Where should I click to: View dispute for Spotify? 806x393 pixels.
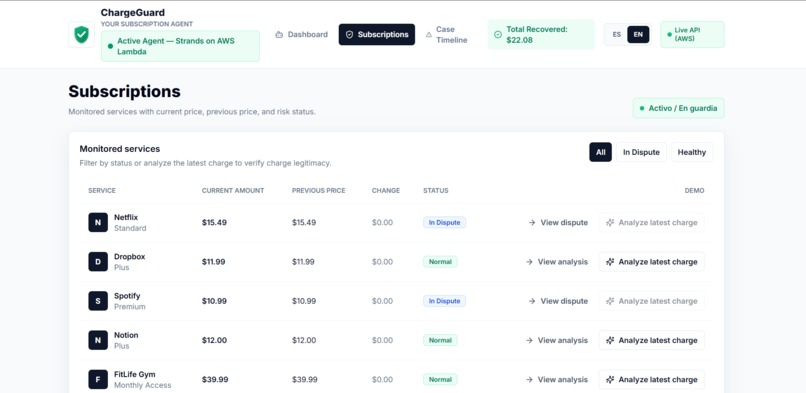tap(558, 301)
